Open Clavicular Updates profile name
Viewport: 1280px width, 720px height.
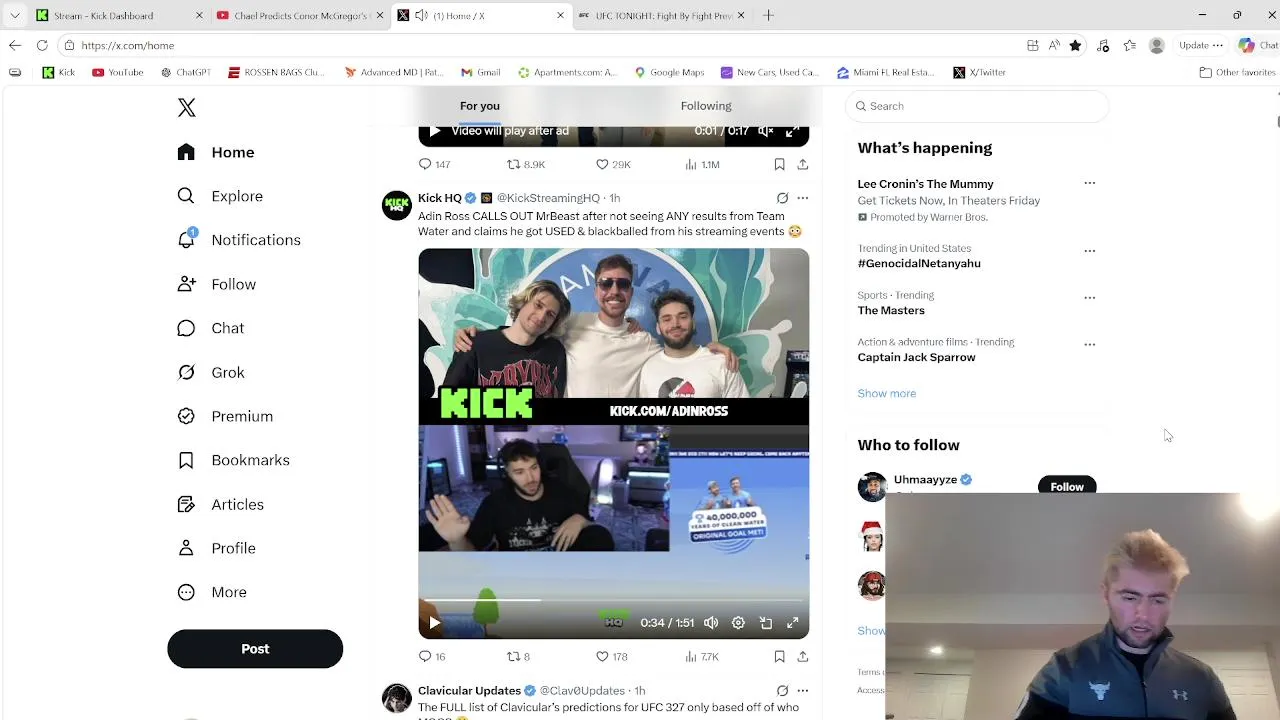(469, 690)
